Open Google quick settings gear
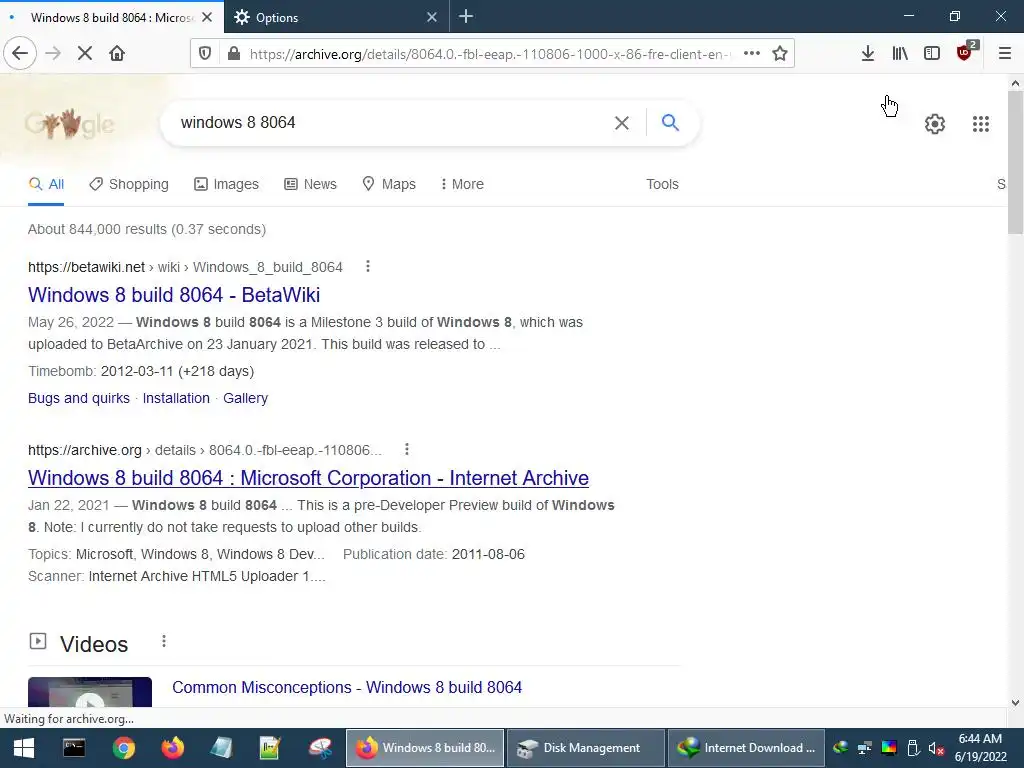 (x=935, y=123)
